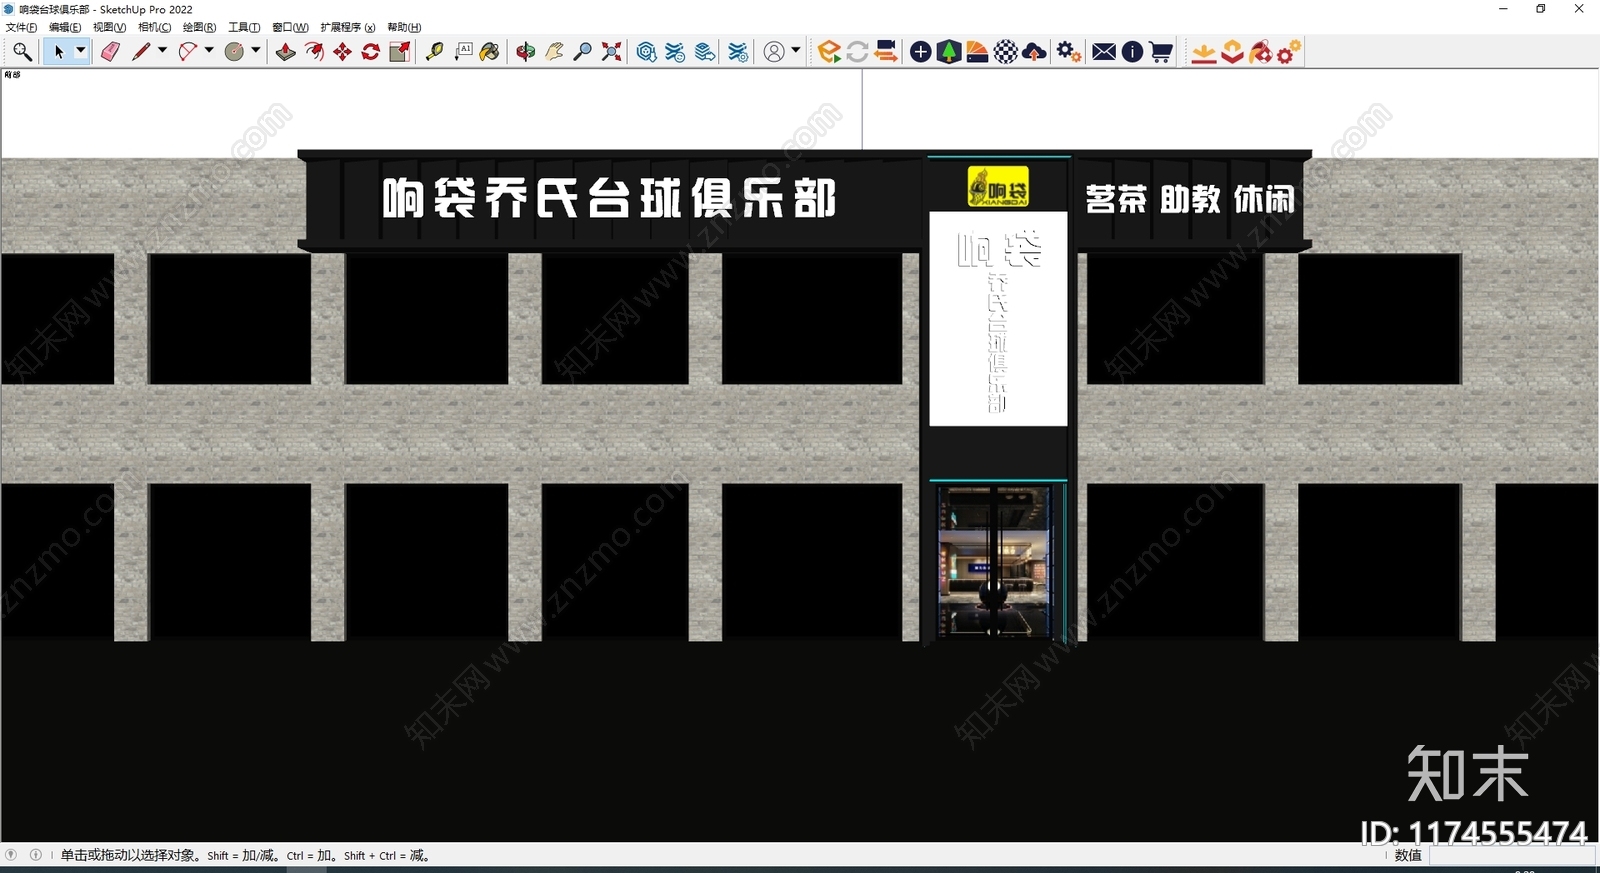Expand the Arc tool dropdown arrow
This screenshot has width=1600, height=873.
(209, 50)
